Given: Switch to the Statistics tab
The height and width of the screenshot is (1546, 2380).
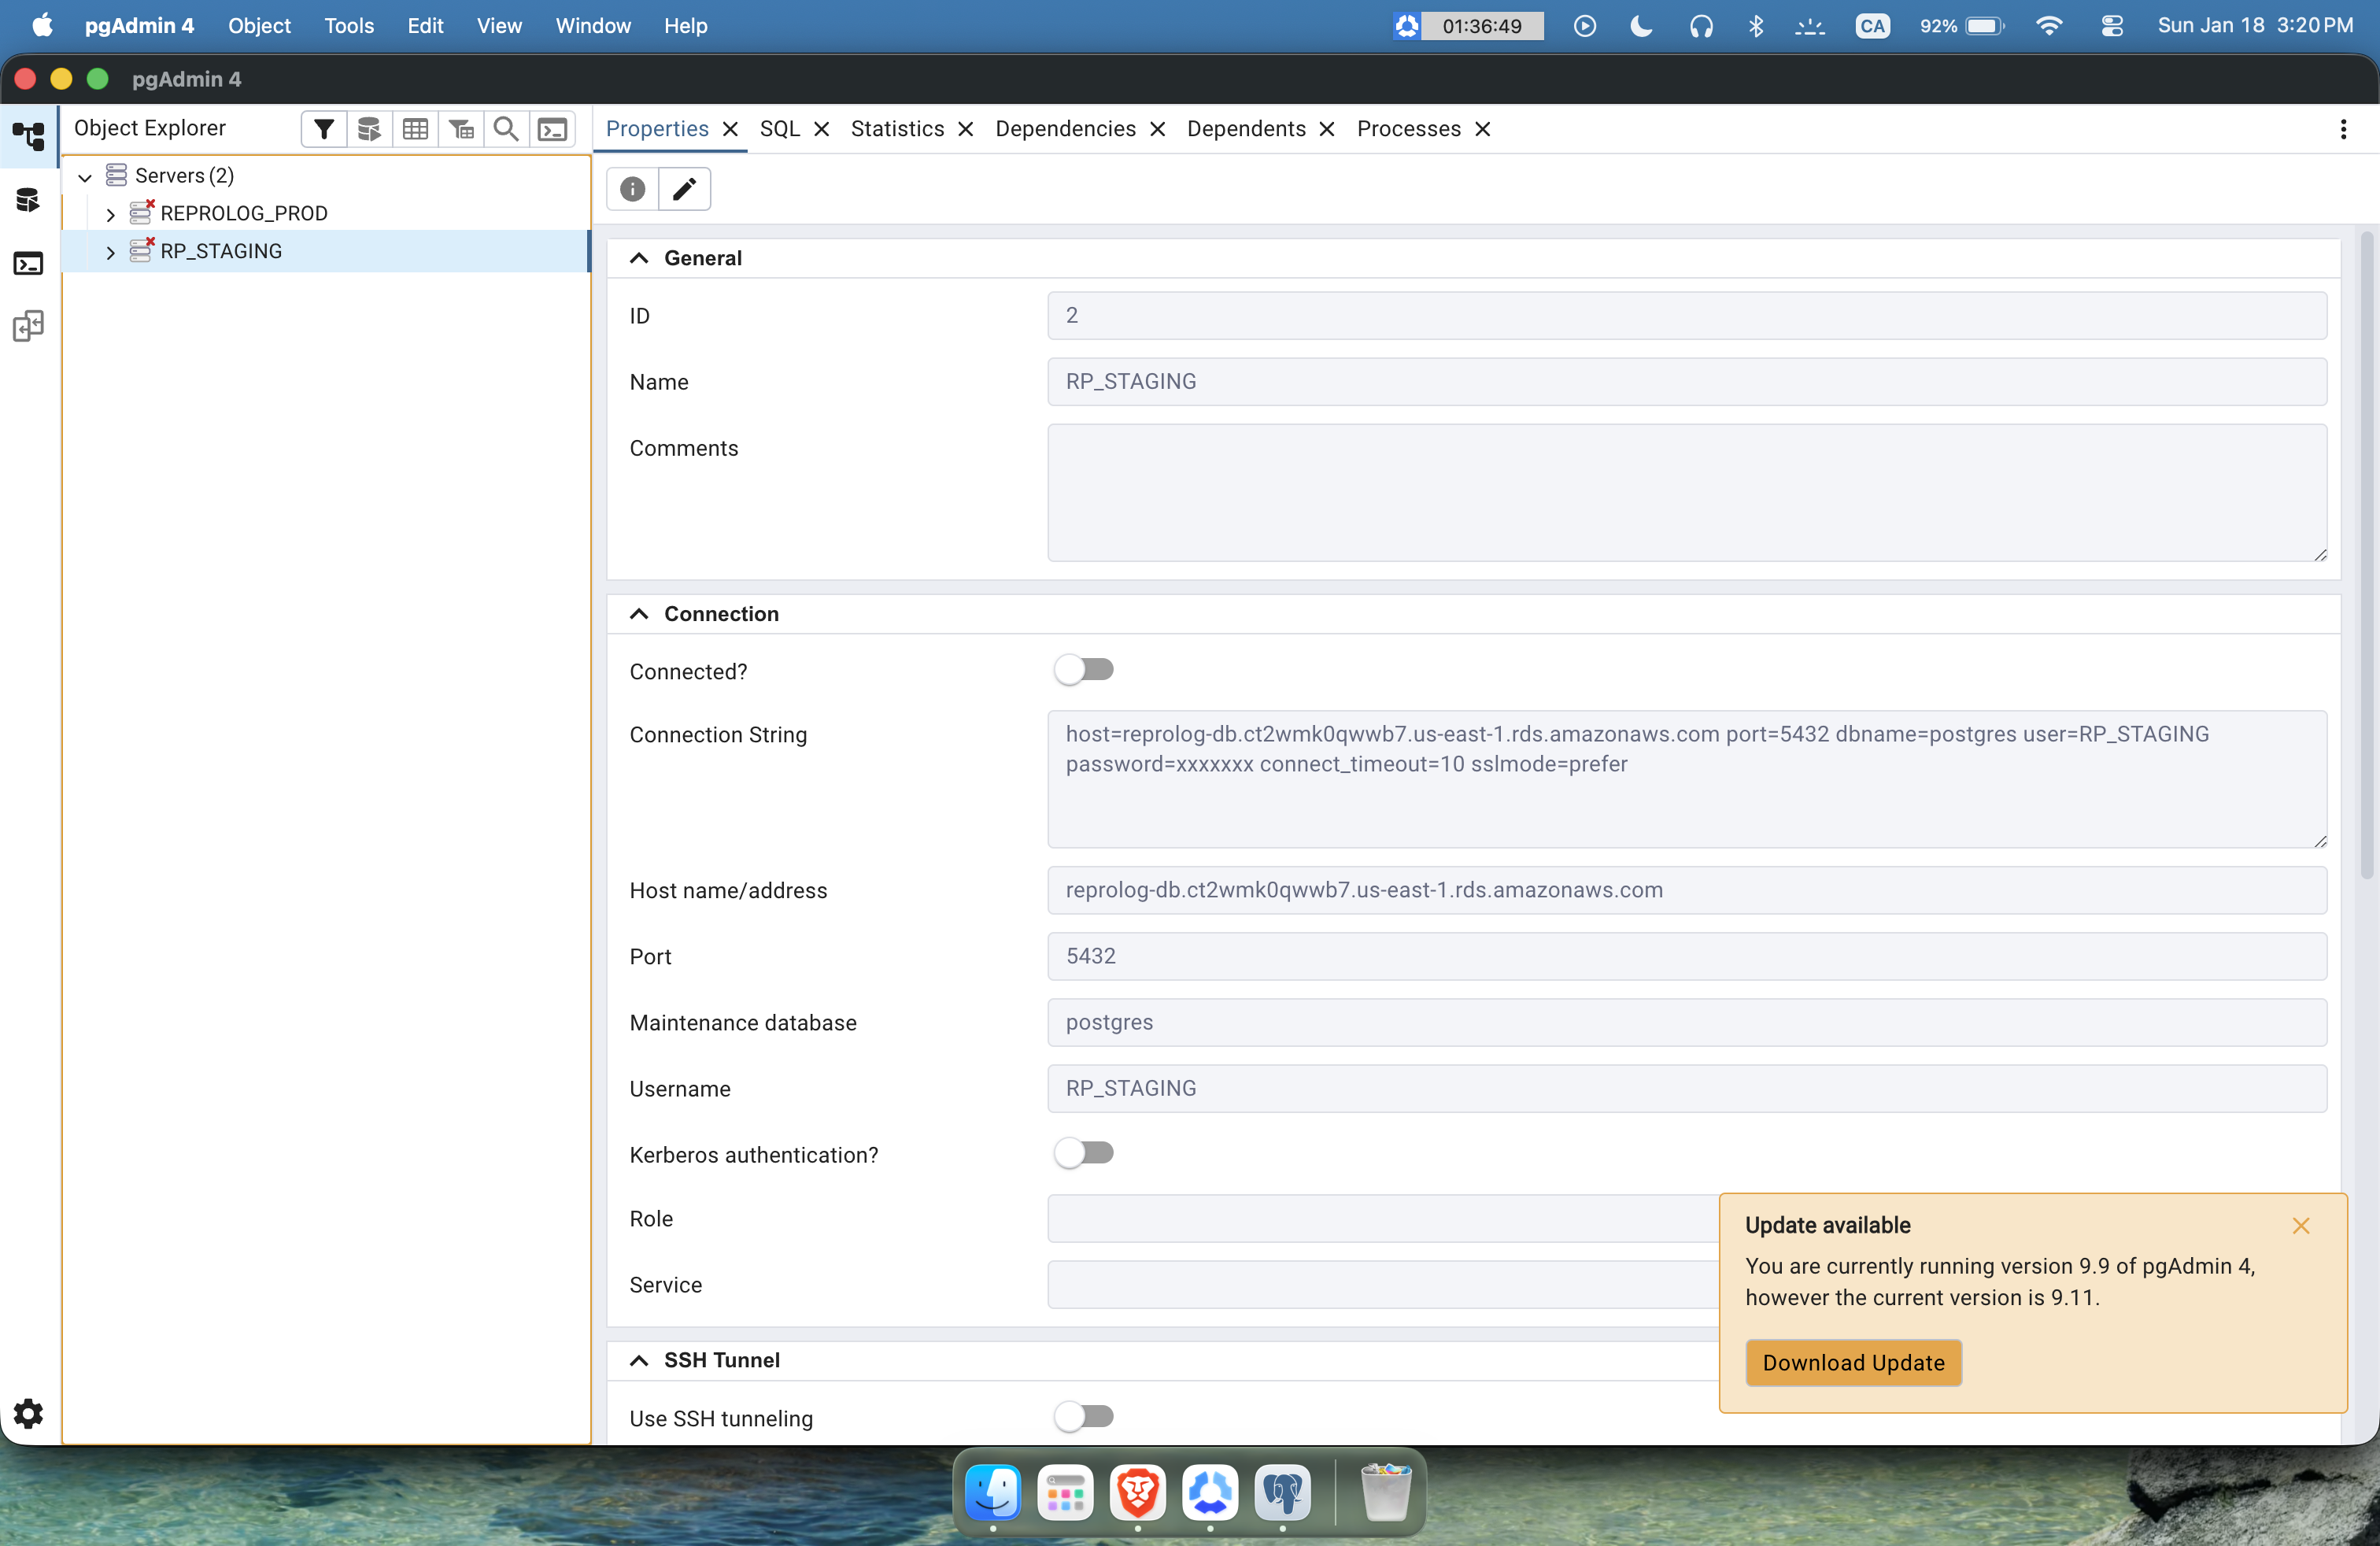Looking at the screenshot, I should [x=898, y=129].
